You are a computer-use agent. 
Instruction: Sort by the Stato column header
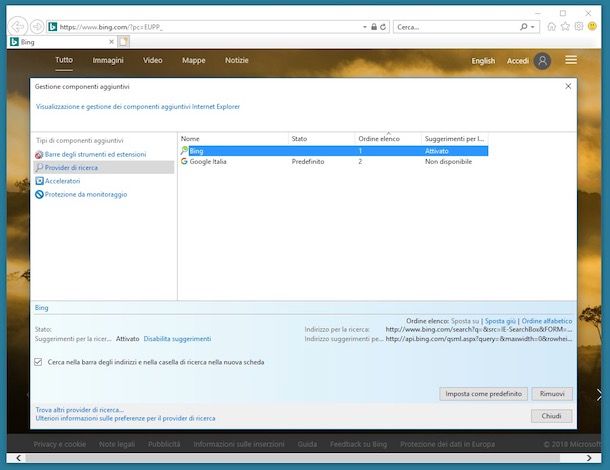(x=322, y=139)
